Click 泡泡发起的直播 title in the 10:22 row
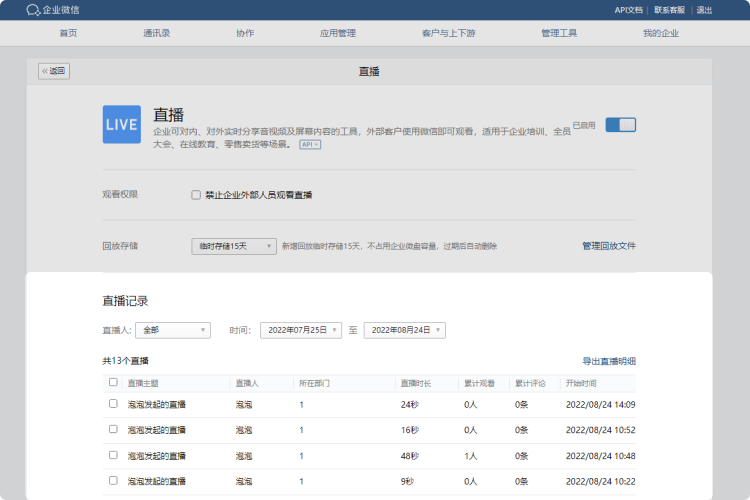Viewport: 750px width, 500px height. 156,481
